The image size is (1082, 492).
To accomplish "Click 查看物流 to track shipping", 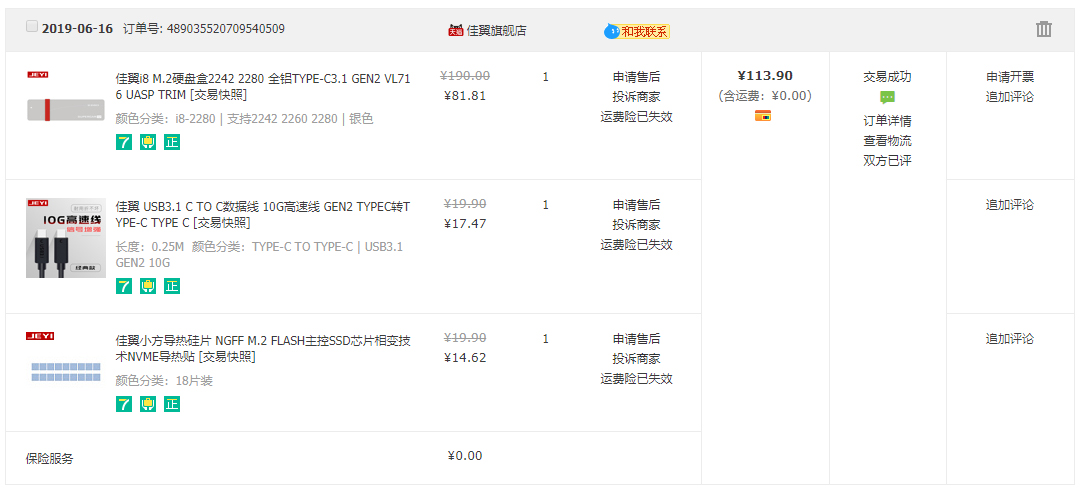I will (887, 141).
